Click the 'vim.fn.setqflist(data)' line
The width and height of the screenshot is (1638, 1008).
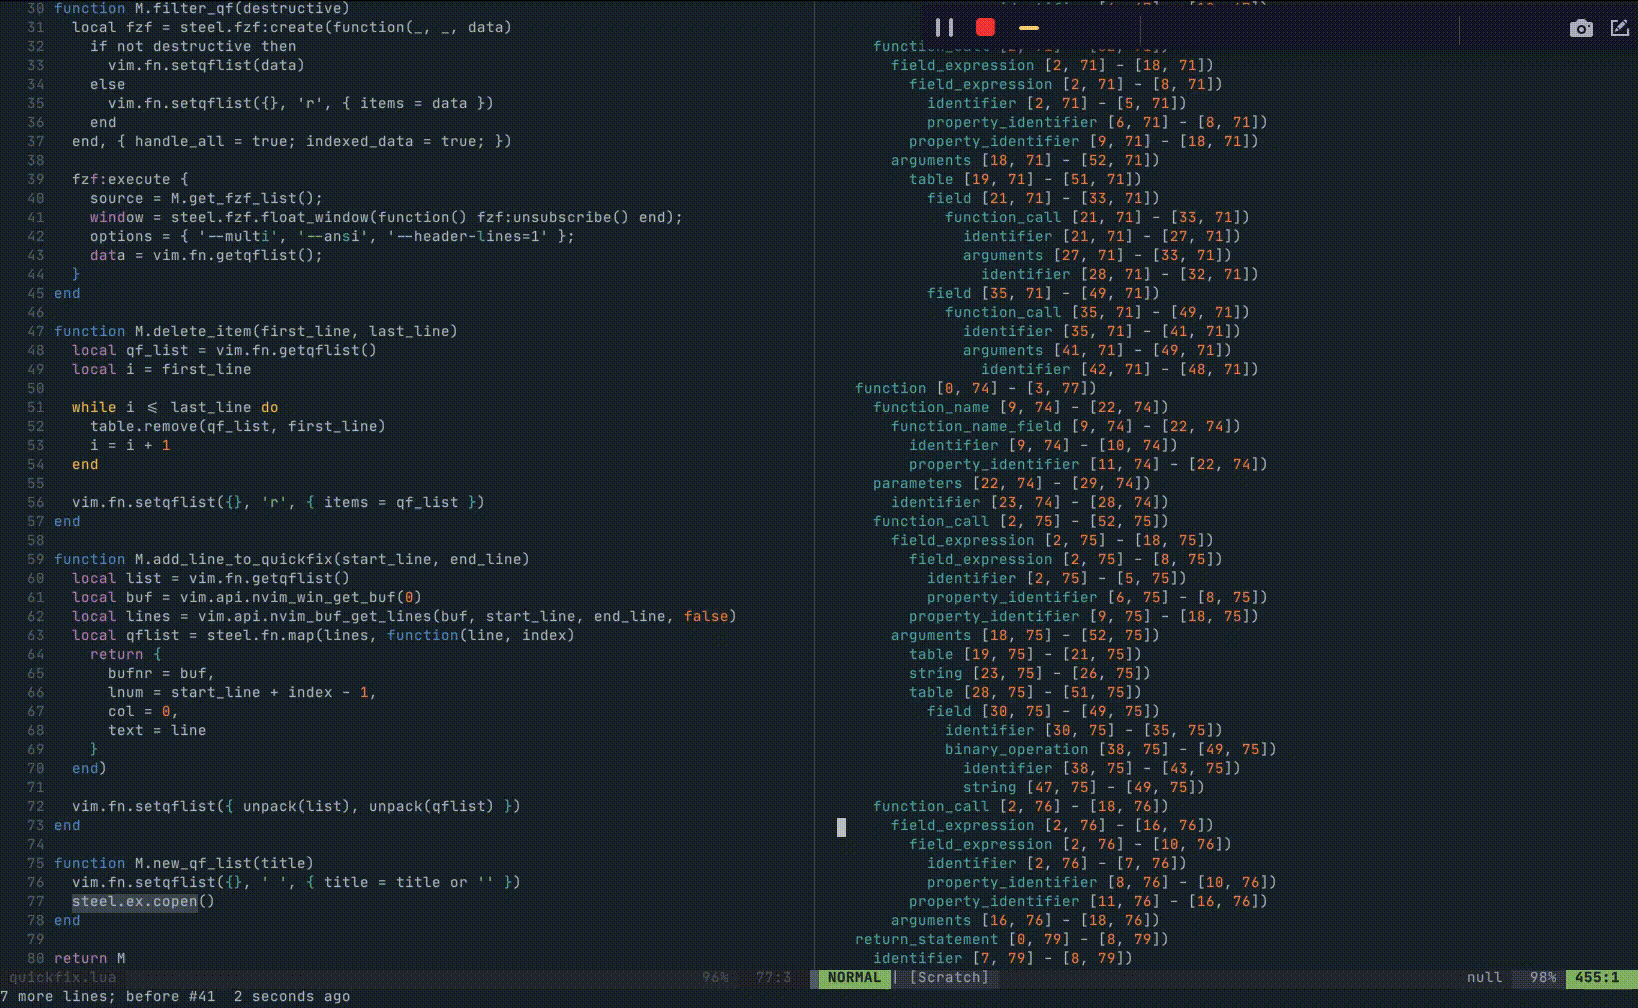pos(206,65)
